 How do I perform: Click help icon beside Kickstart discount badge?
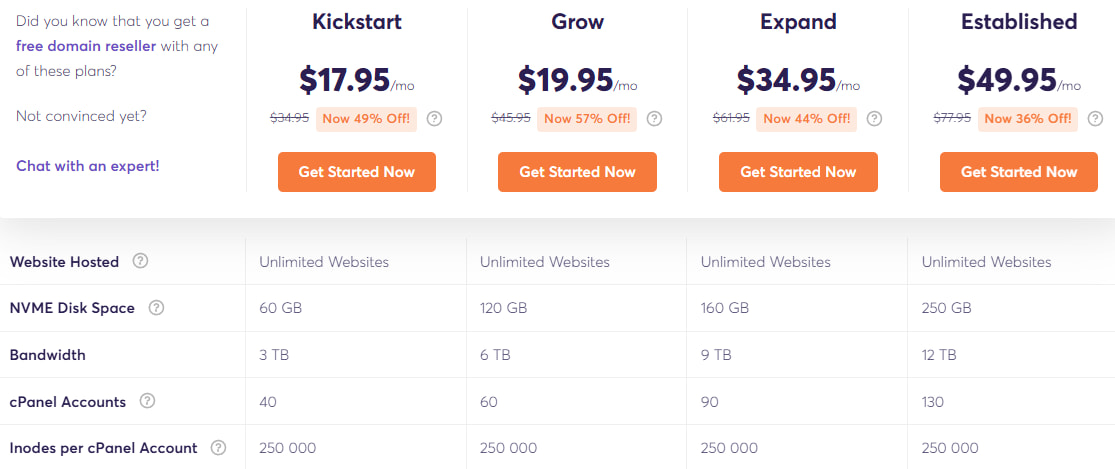point(434,119)
